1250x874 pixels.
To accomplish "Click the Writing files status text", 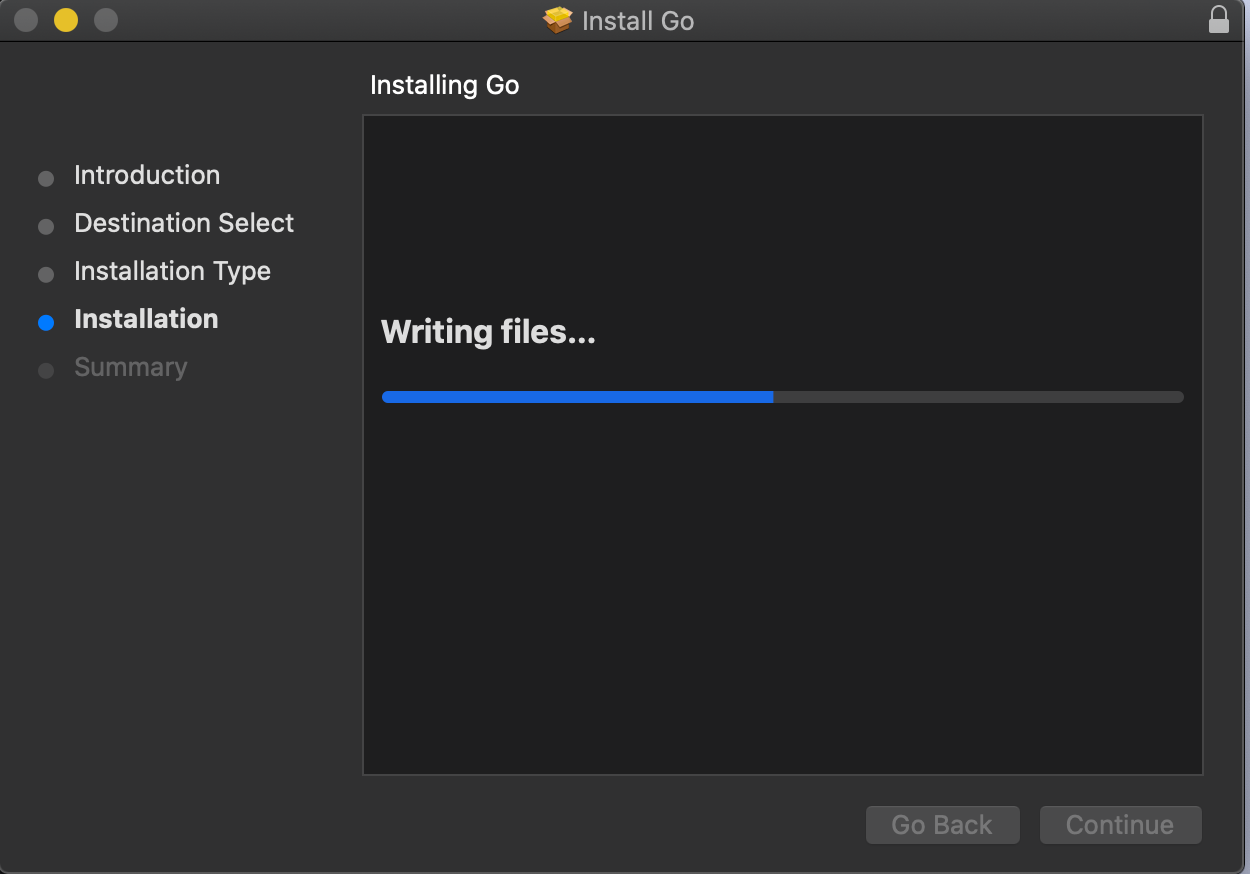I will tap(488, 332).
